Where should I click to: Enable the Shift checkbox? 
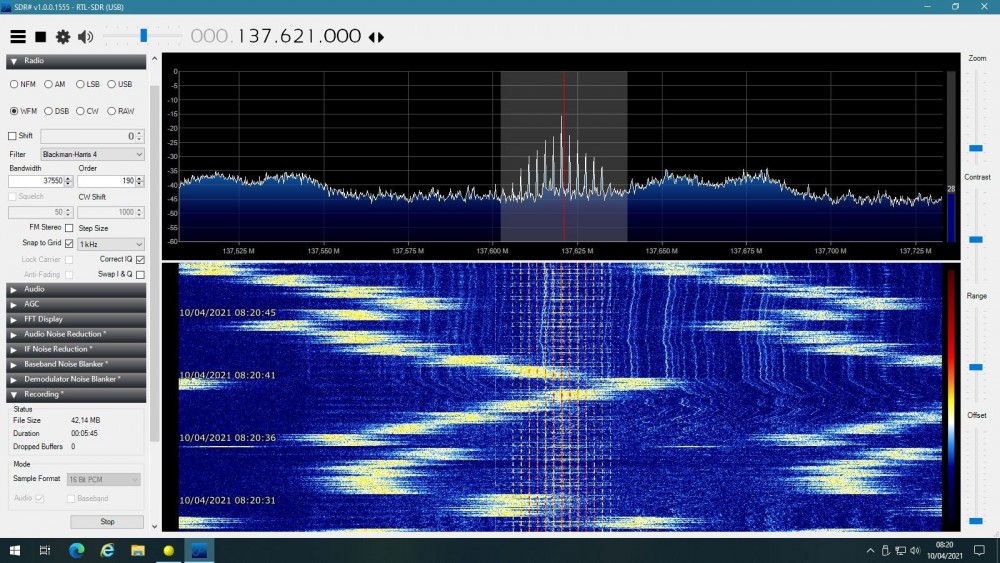(x=12, y=136)
